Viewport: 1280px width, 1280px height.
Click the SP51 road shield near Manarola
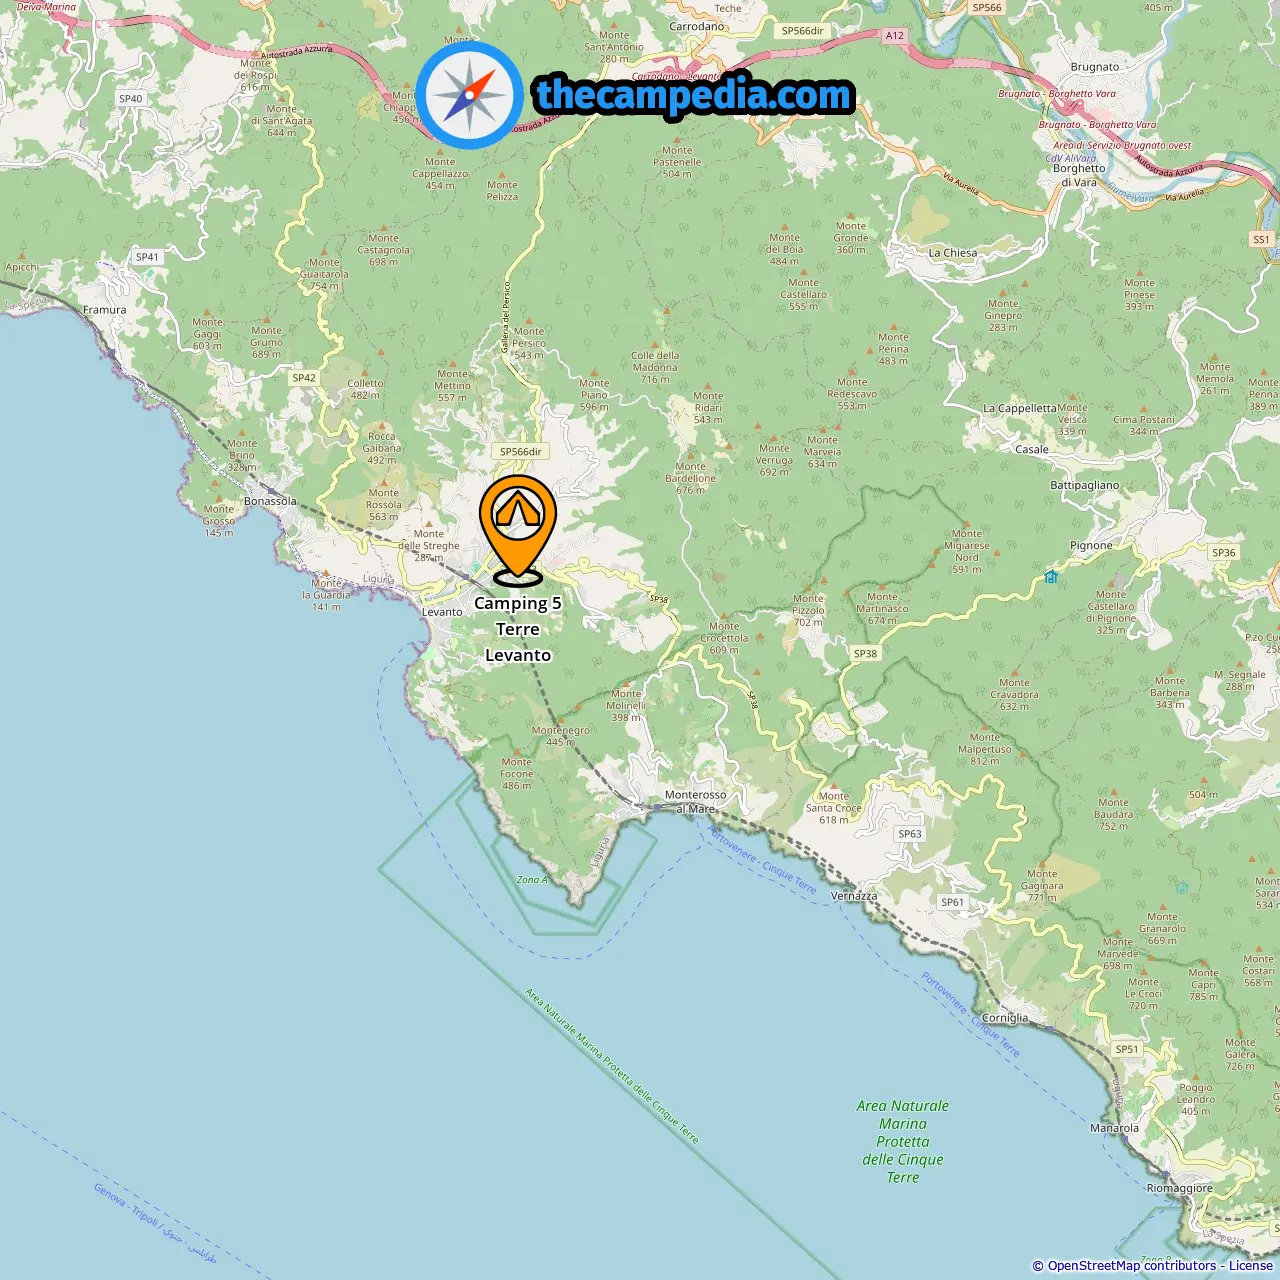coord(1127,1050)
